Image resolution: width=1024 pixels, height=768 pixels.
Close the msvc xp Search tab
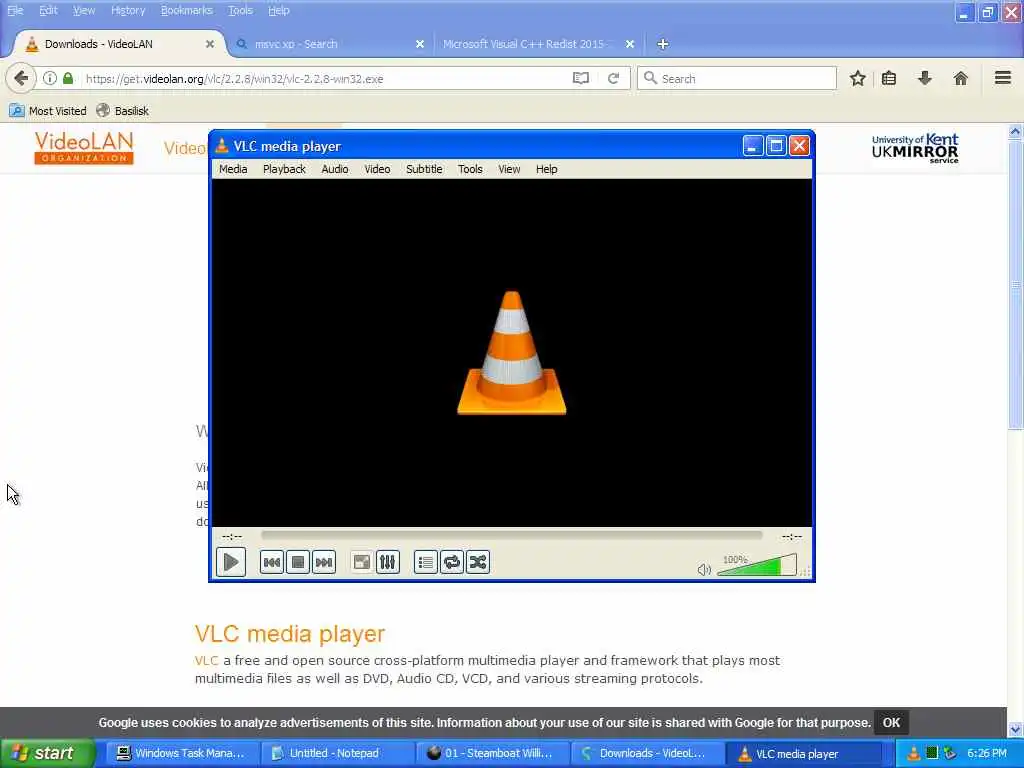tap(420, 44)
